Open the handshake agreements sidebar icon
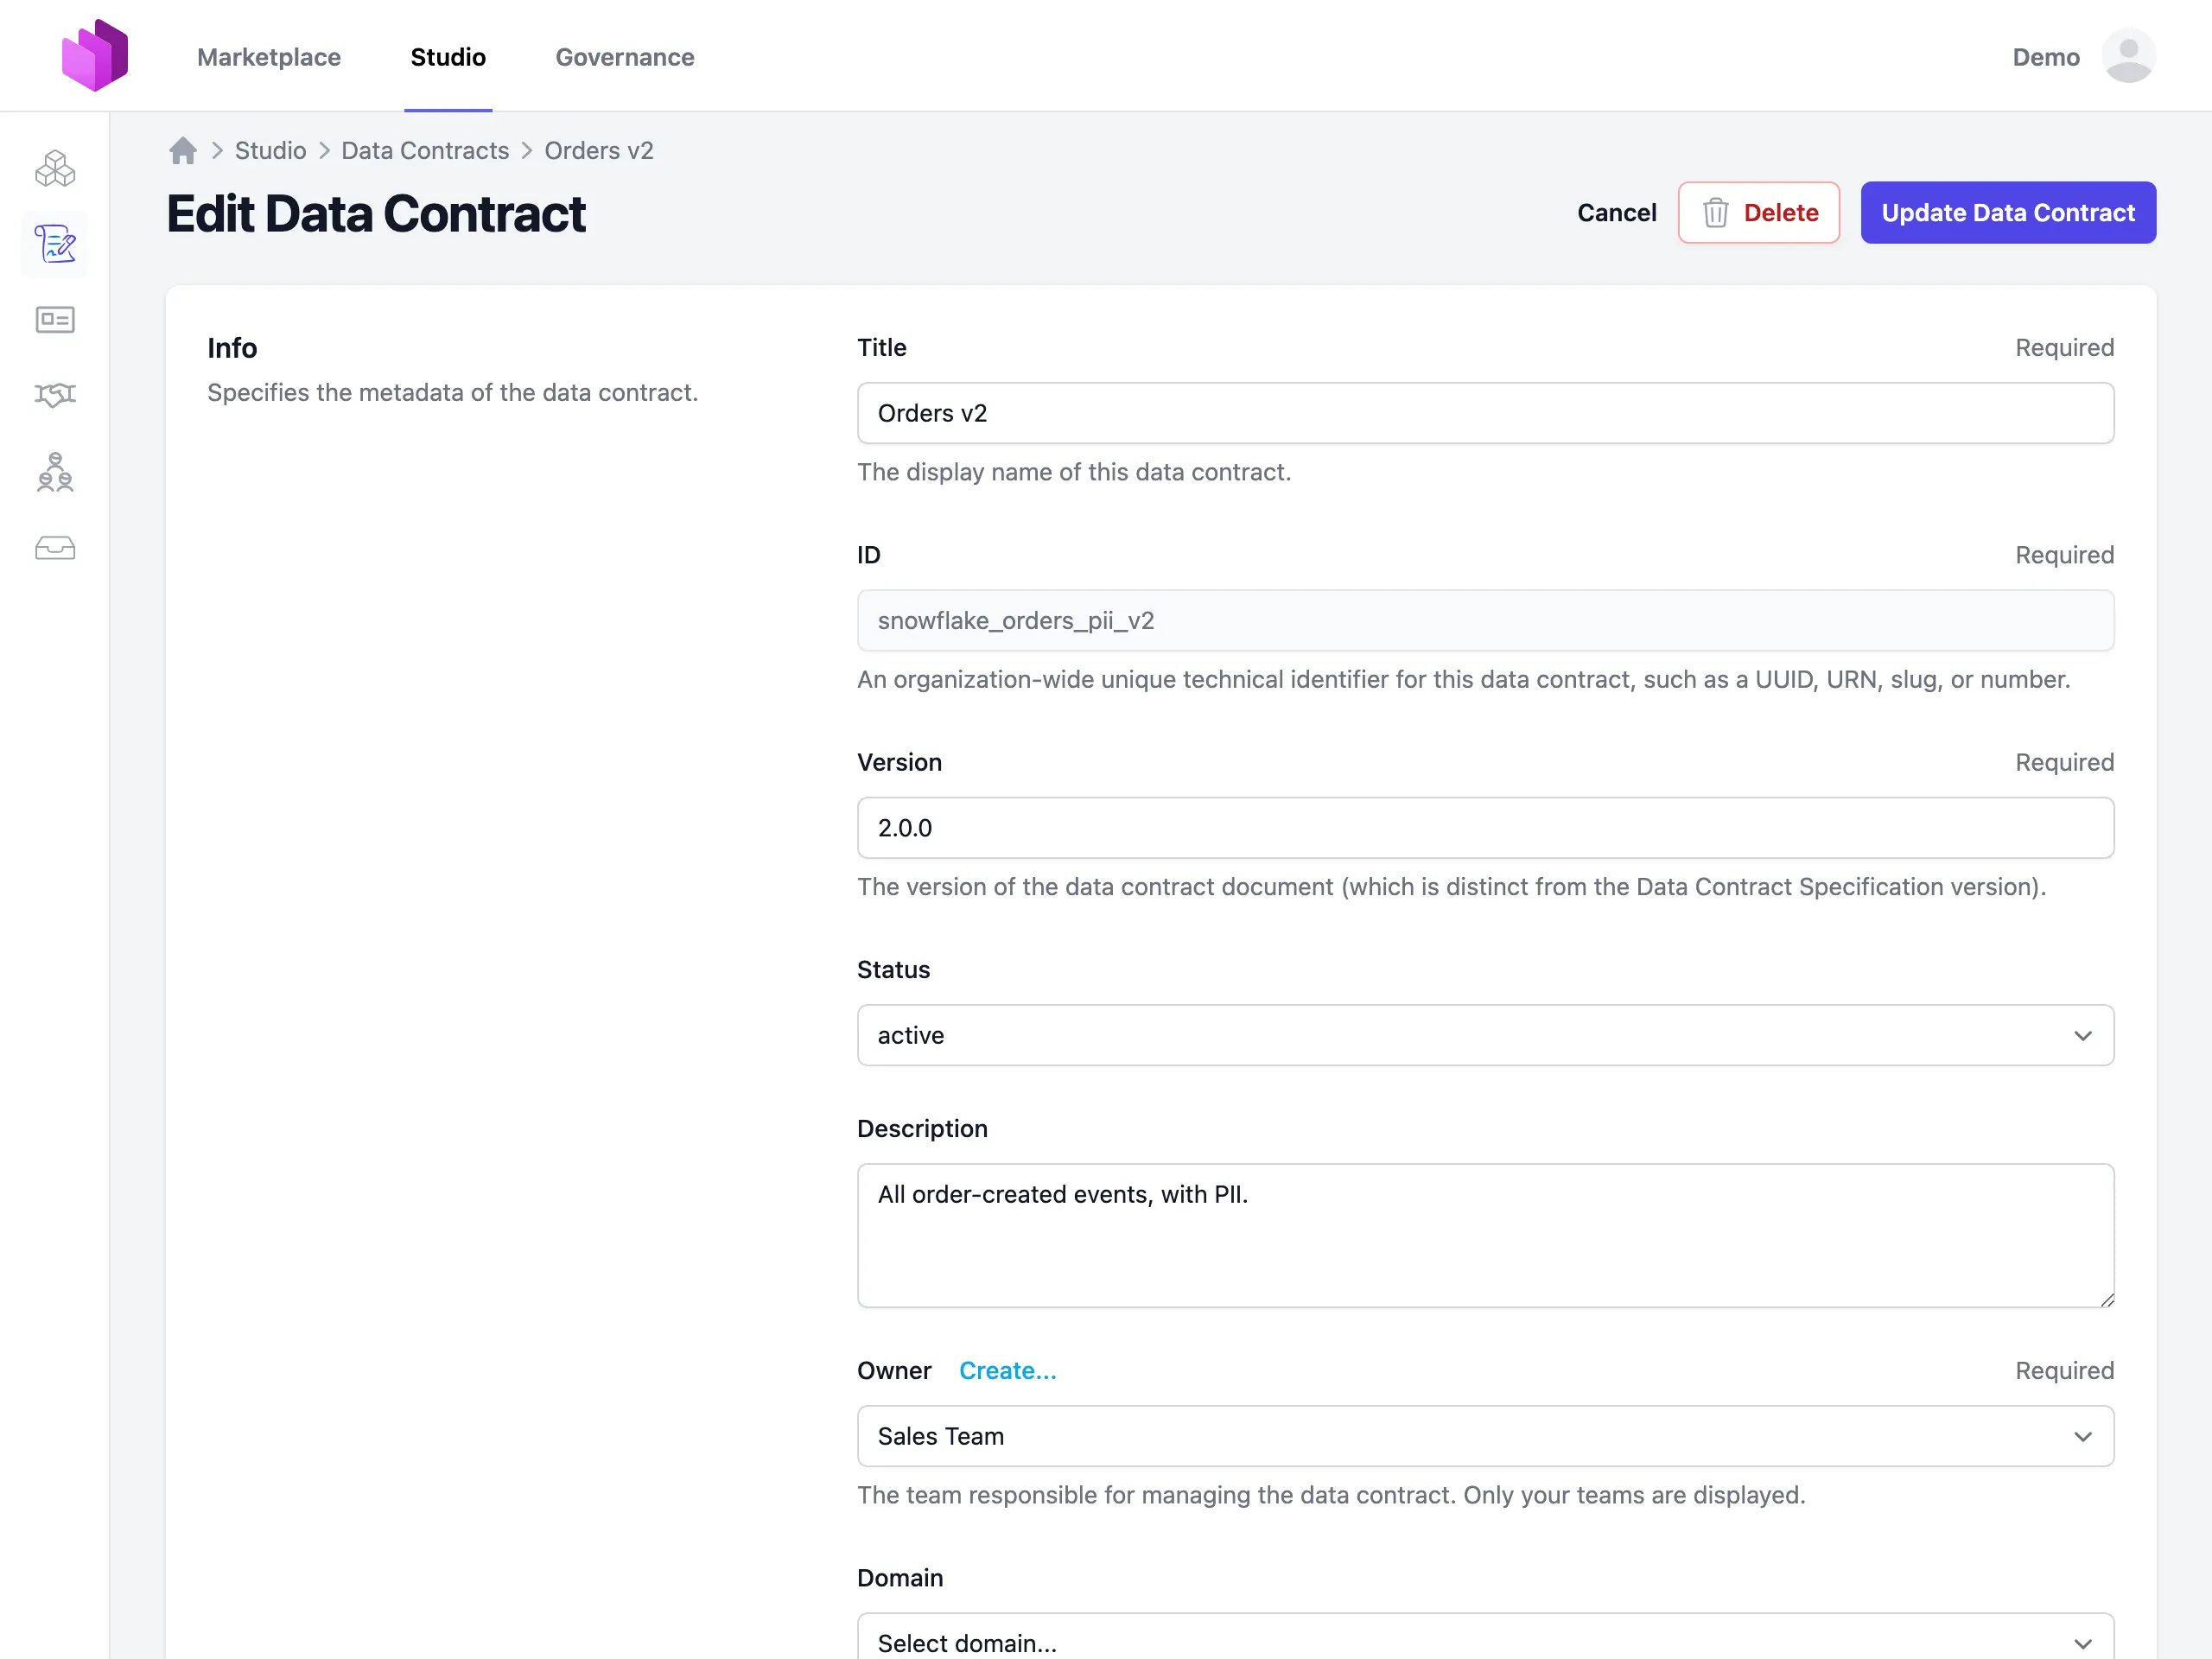 coord(55,395)
